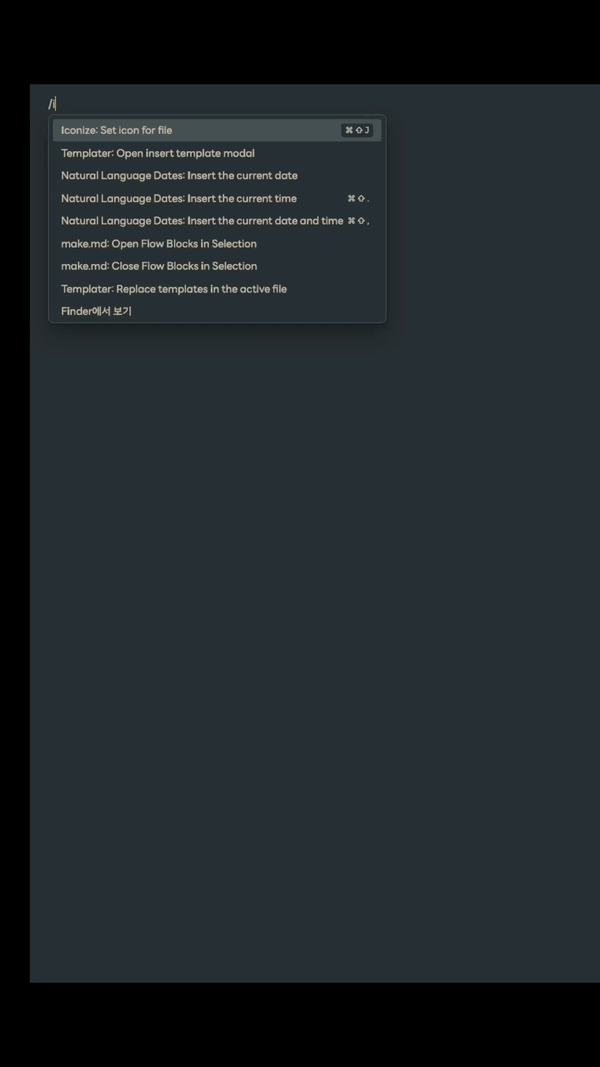Run make.md: Close Flow Blocks in Selection
The width and height of the screenshot is (600, 1067).
click(x=217, y=266)
